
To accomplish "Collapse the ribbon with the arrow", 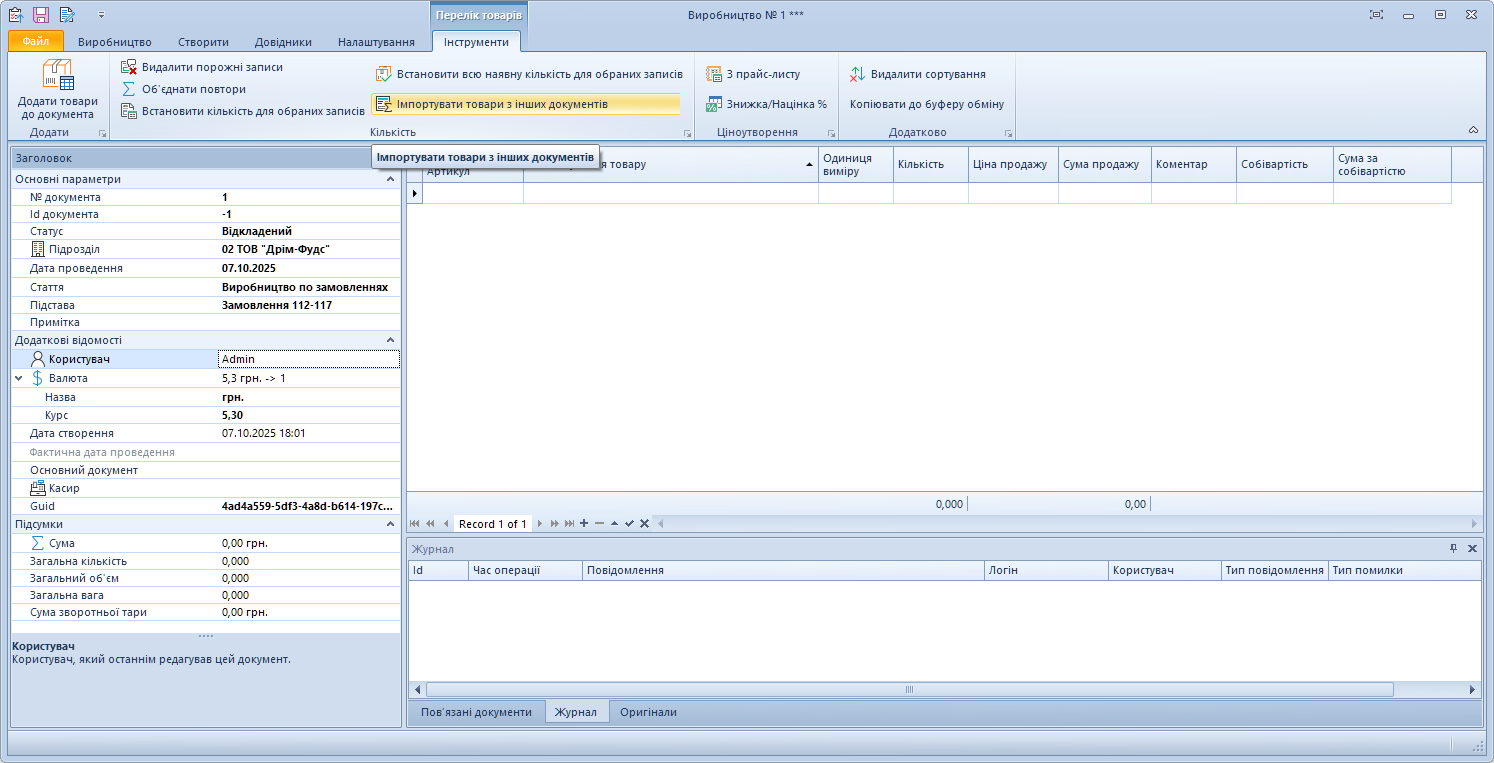I will pos(1473,130).
